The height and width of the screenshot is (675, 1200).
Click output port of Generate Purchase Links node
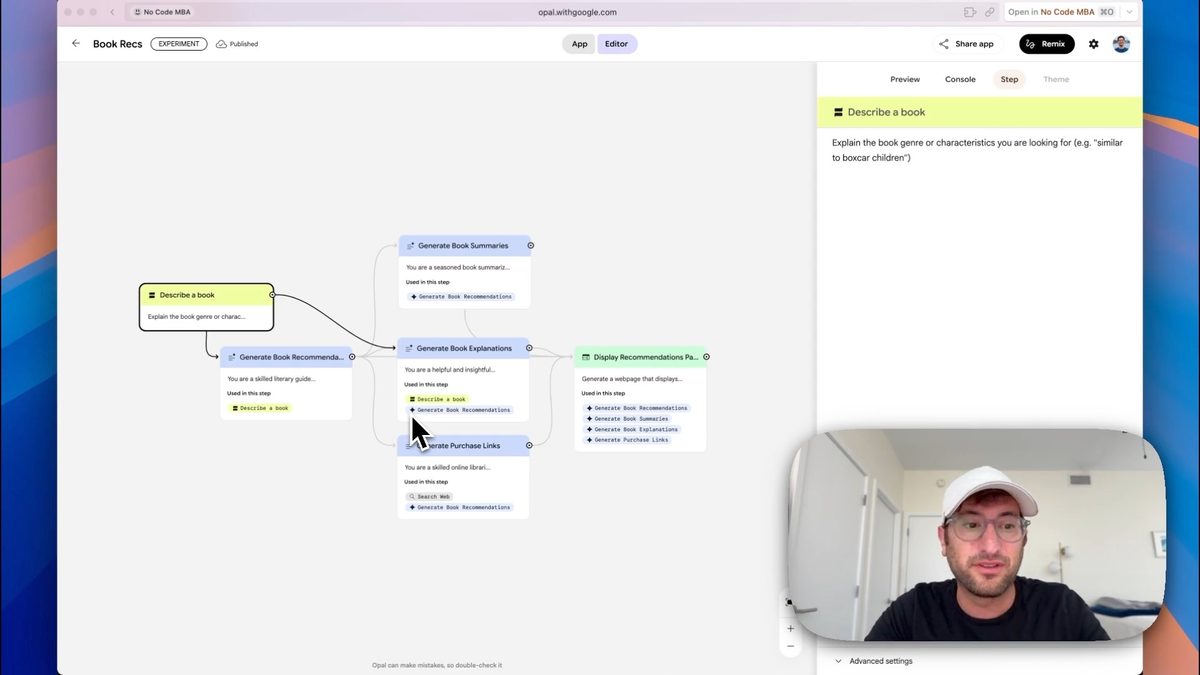tap(529, 445)
